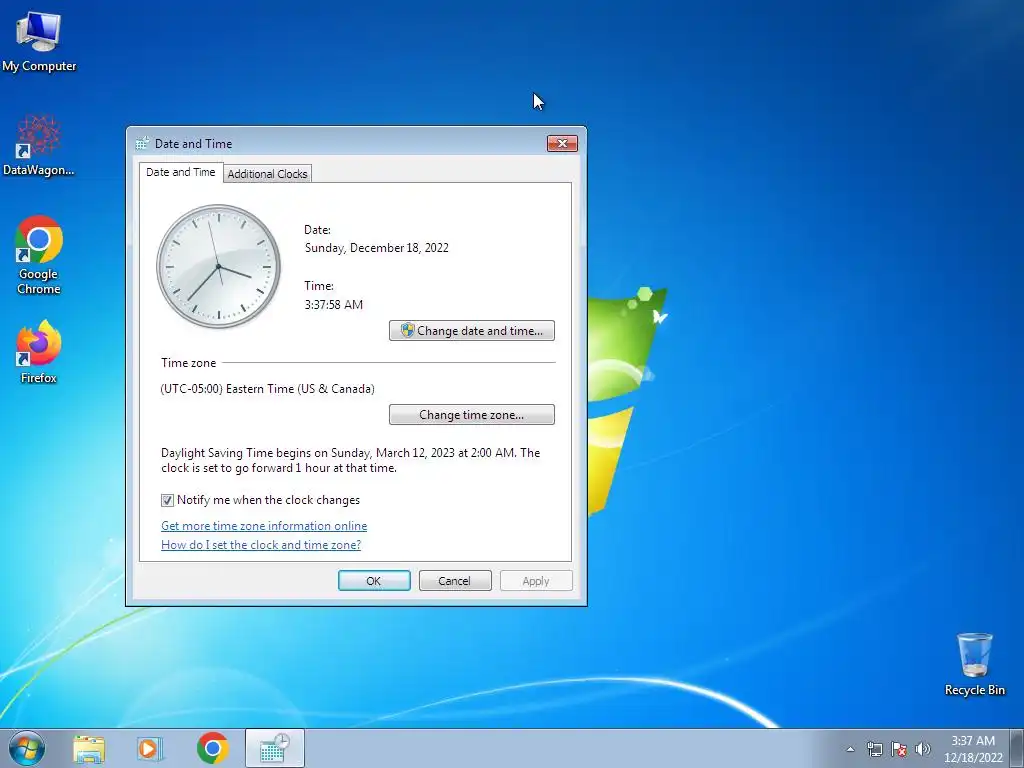Open Windows Media Player from the taskbar

click(150, 748)
